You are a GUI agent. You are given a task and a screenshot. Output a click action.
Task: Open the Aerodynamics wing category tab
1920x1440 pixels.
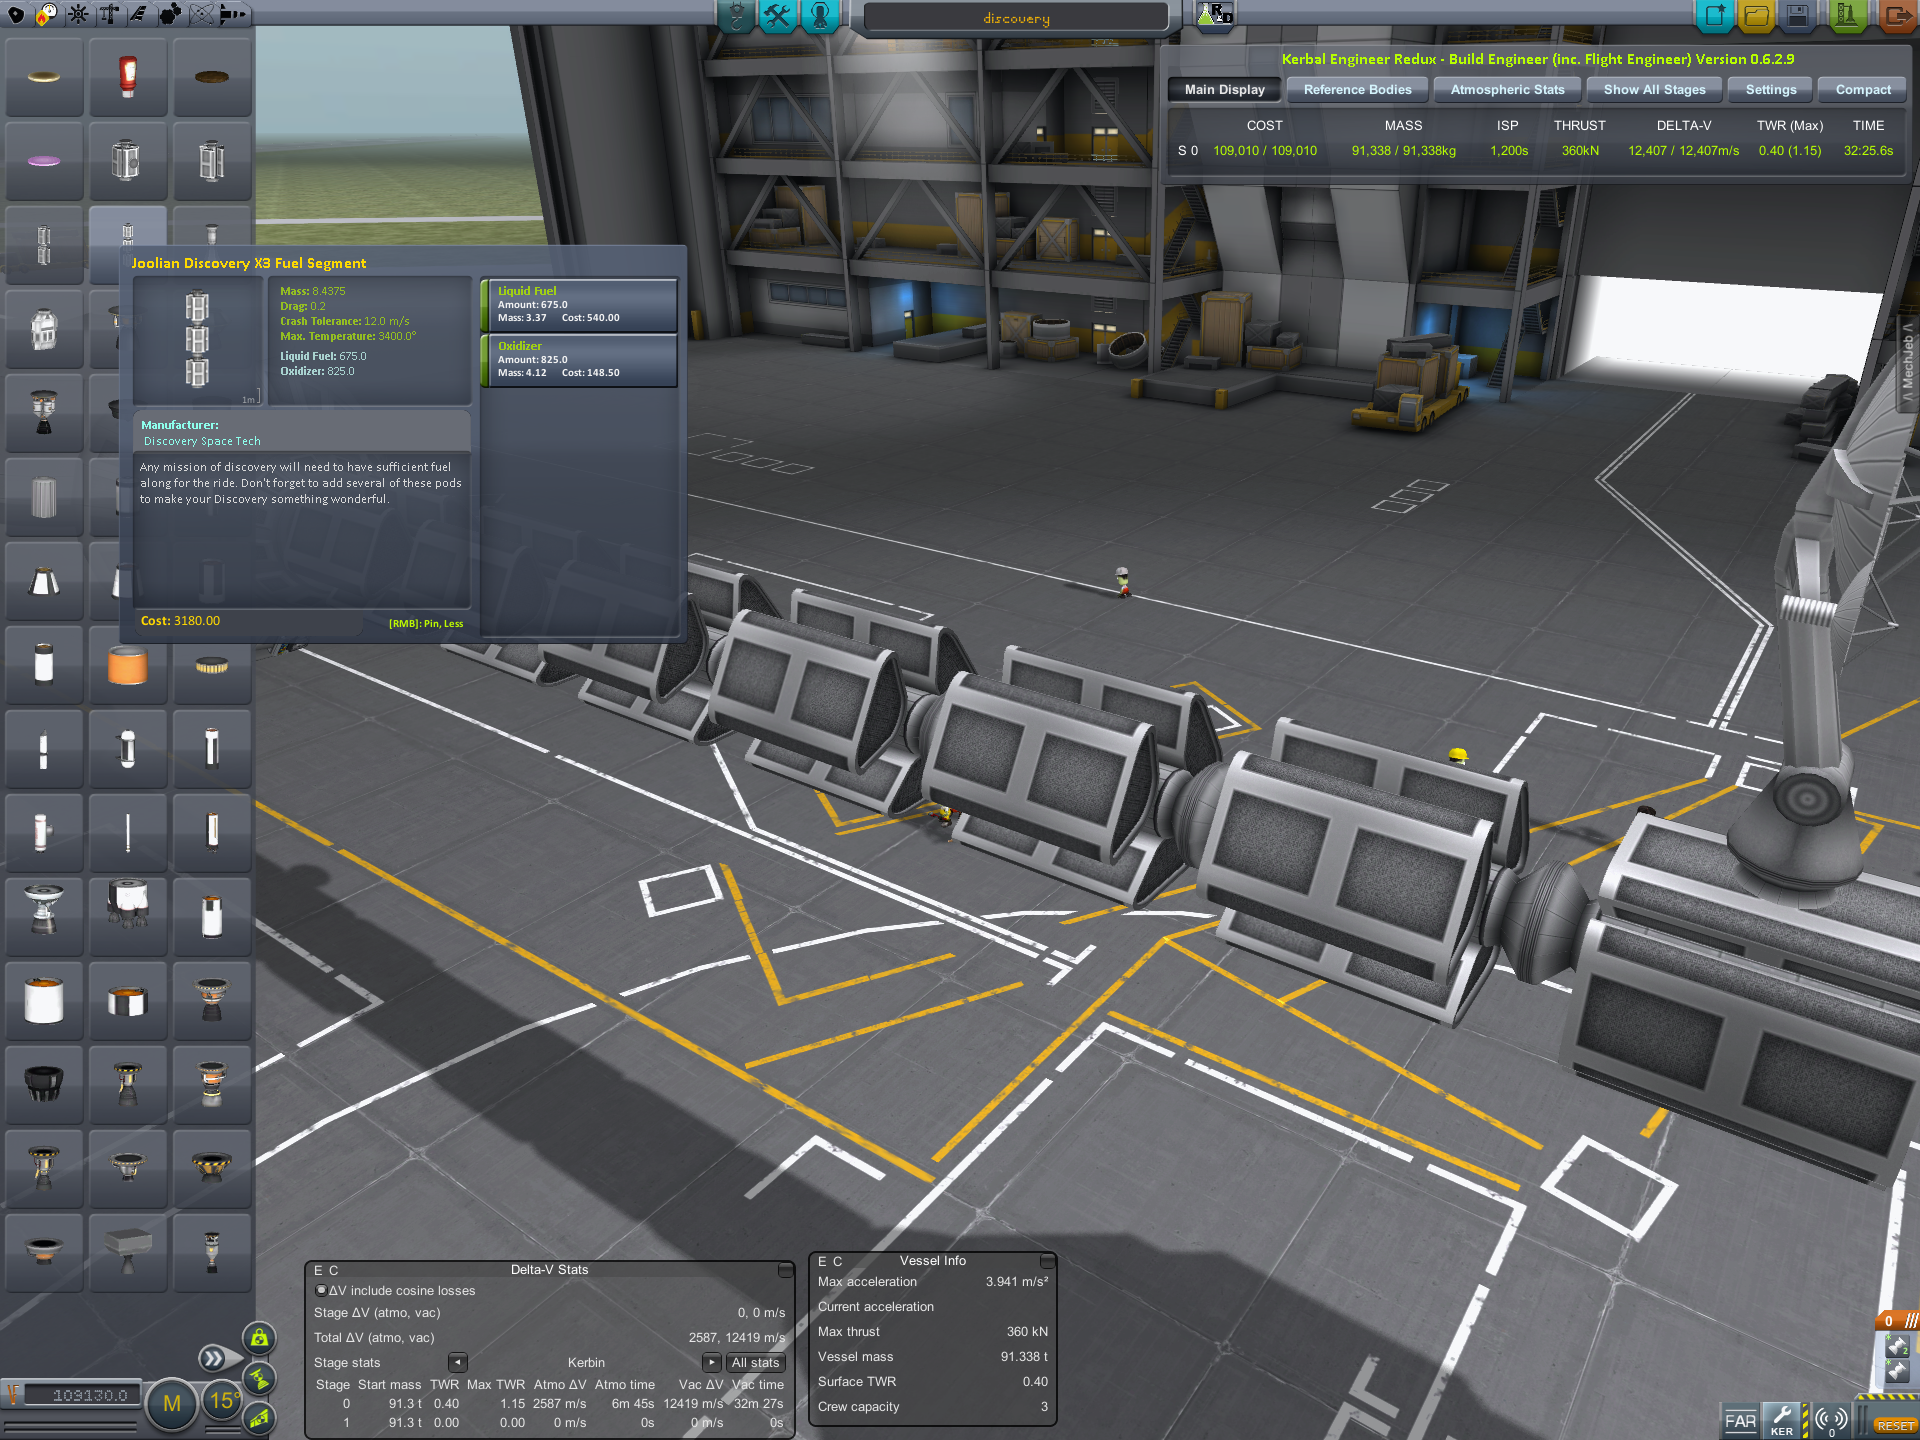[140, 14]
